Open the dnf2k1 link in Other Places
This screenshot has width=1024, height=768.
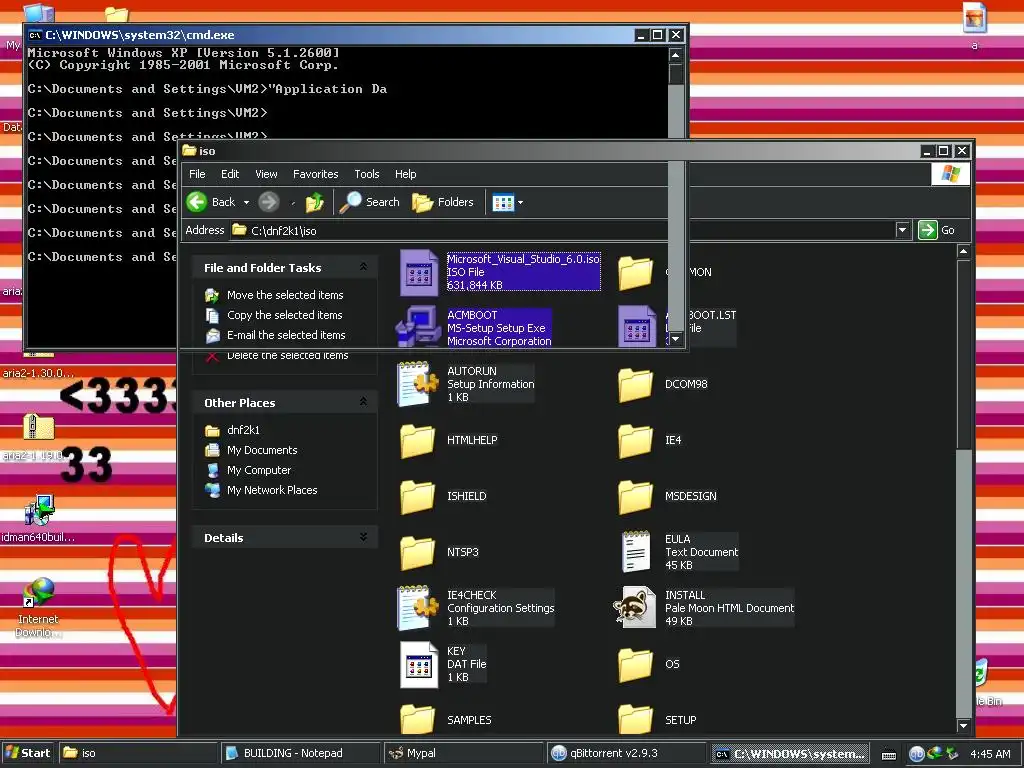click(243, 430)
